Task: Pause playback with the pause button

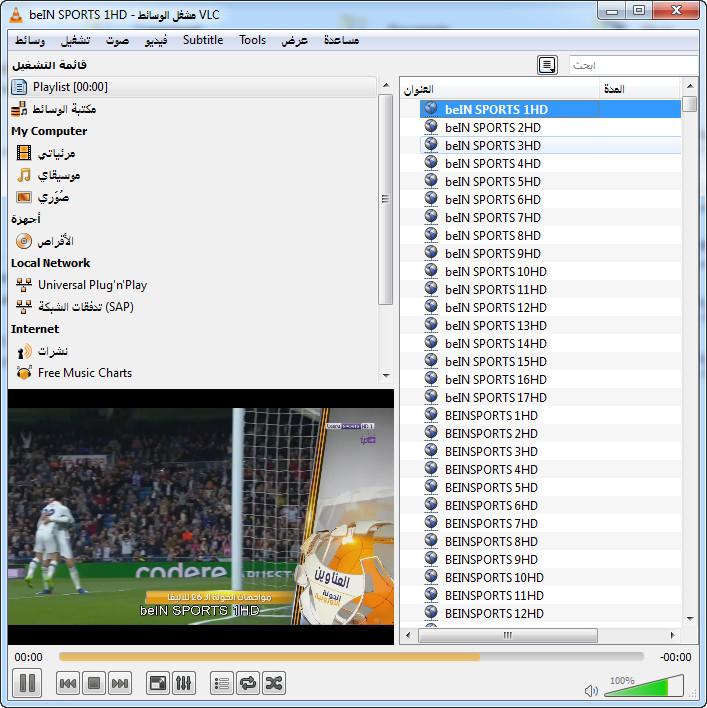Action: [27, 683]
